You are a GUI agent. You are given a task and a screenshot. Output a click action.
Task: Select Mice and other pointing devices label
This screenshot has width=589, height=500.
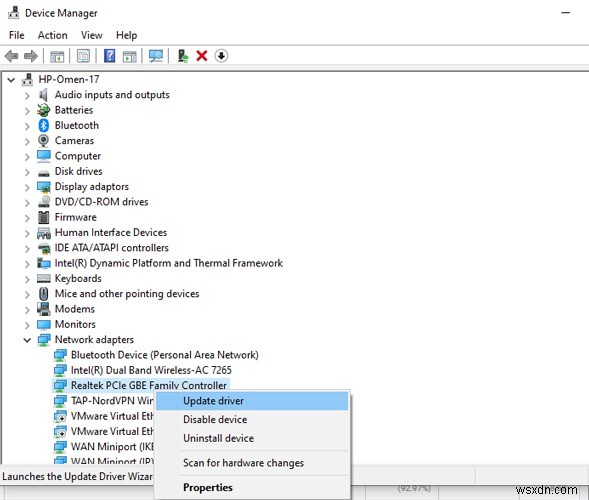click(x=127, y=294)
